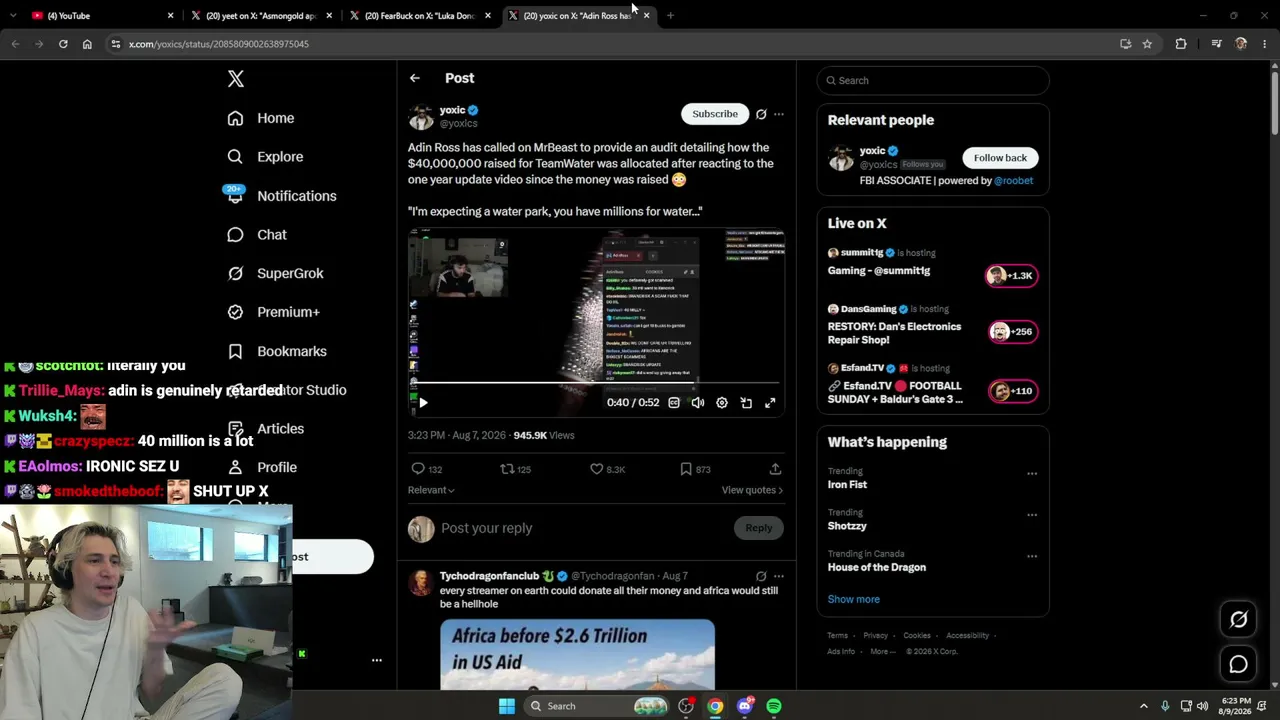Click the Grok icon on yoxic's post
Screen dimensions: 1280x720
tap(761, 114)
